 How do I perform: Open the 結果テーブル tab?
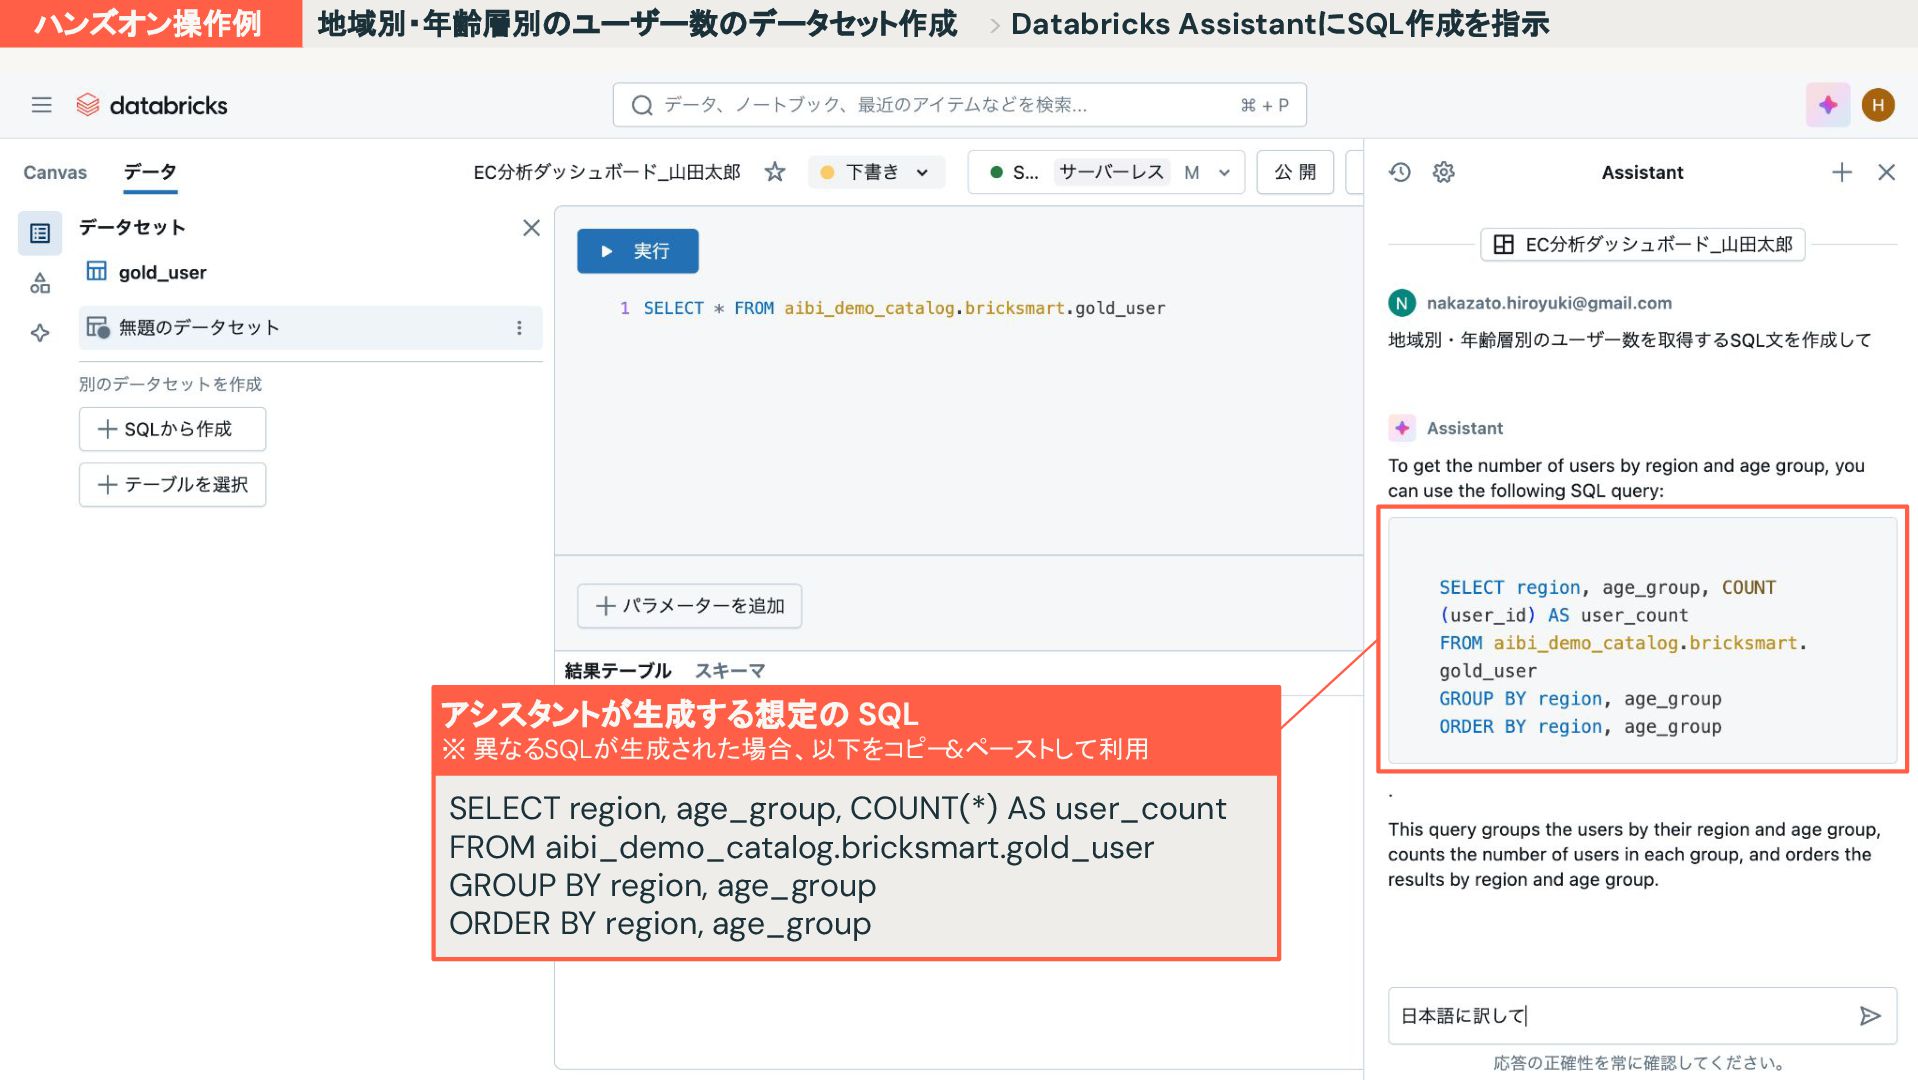pyautogui.click(x=618, y=670)
